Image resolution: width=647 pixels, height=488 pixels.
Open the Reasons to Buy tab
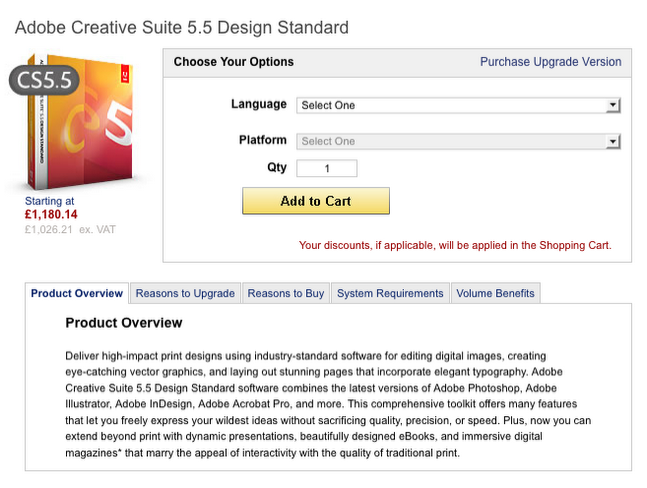(x=286, y=293)
